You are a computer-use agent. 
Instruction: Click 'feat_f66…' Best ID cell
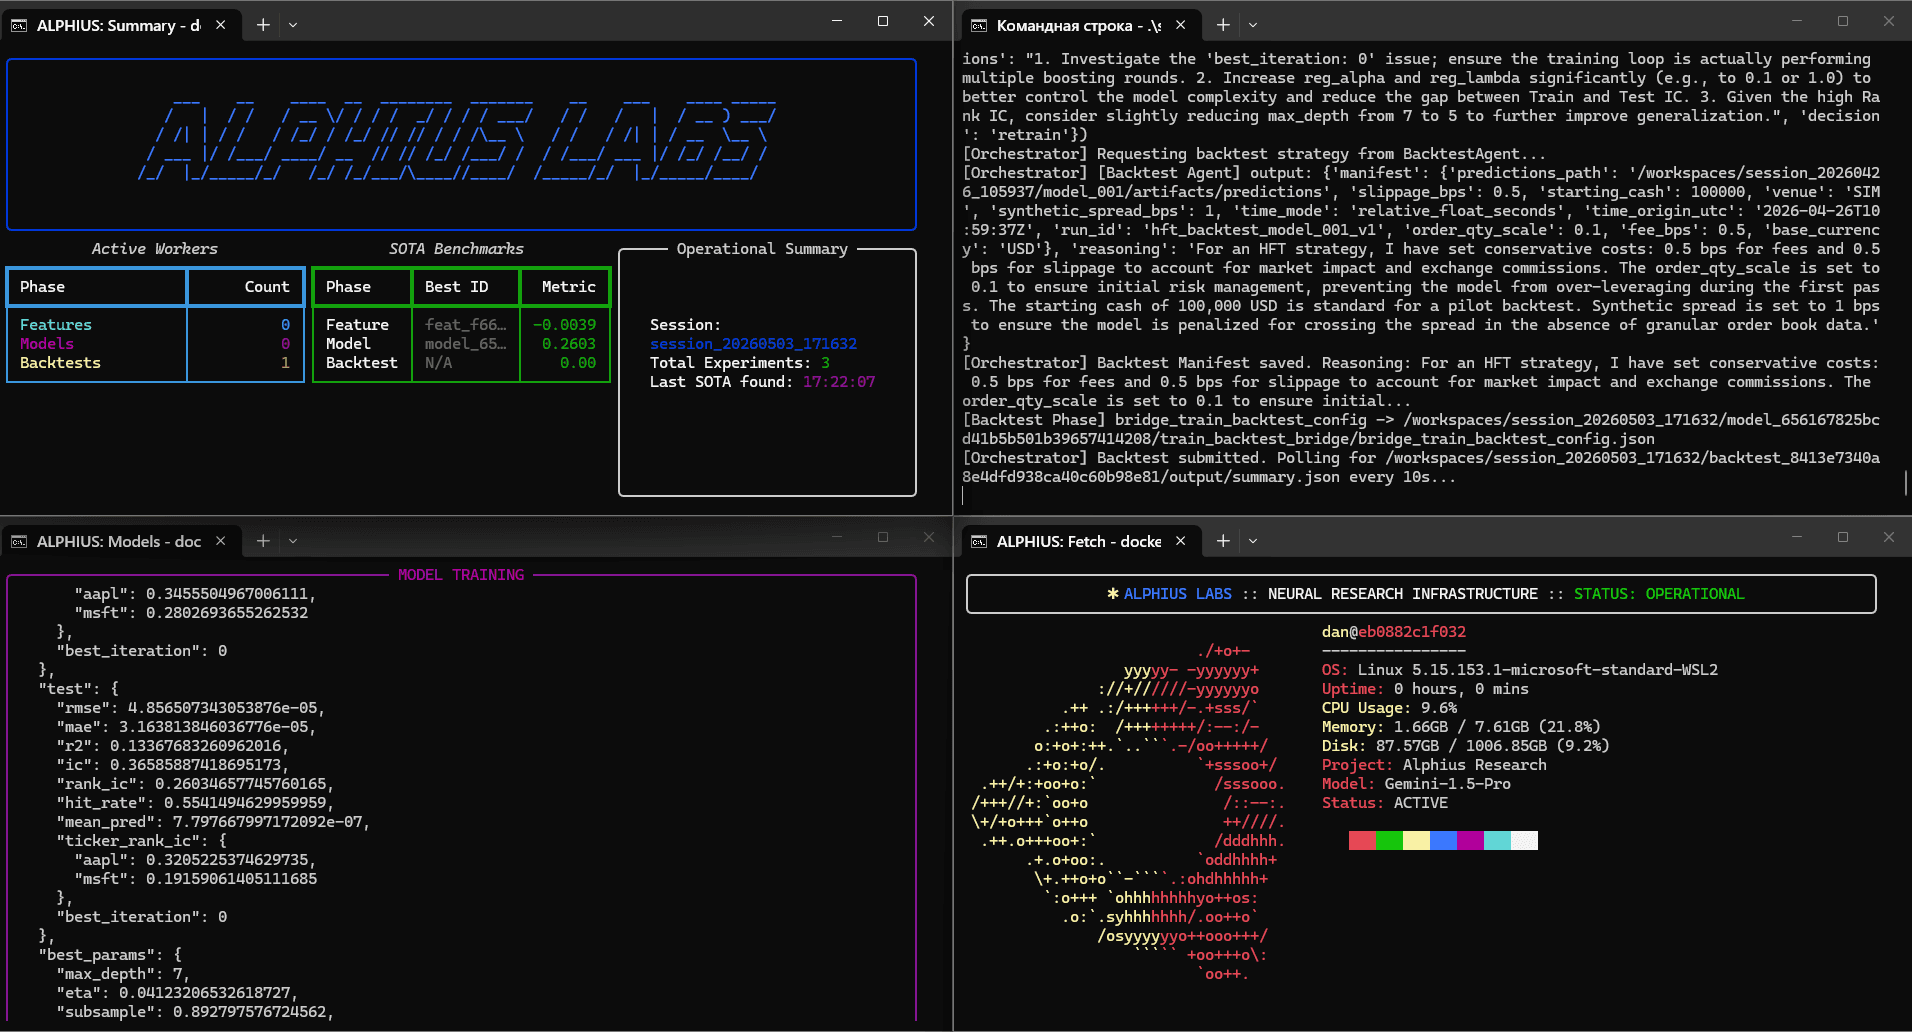465,325
